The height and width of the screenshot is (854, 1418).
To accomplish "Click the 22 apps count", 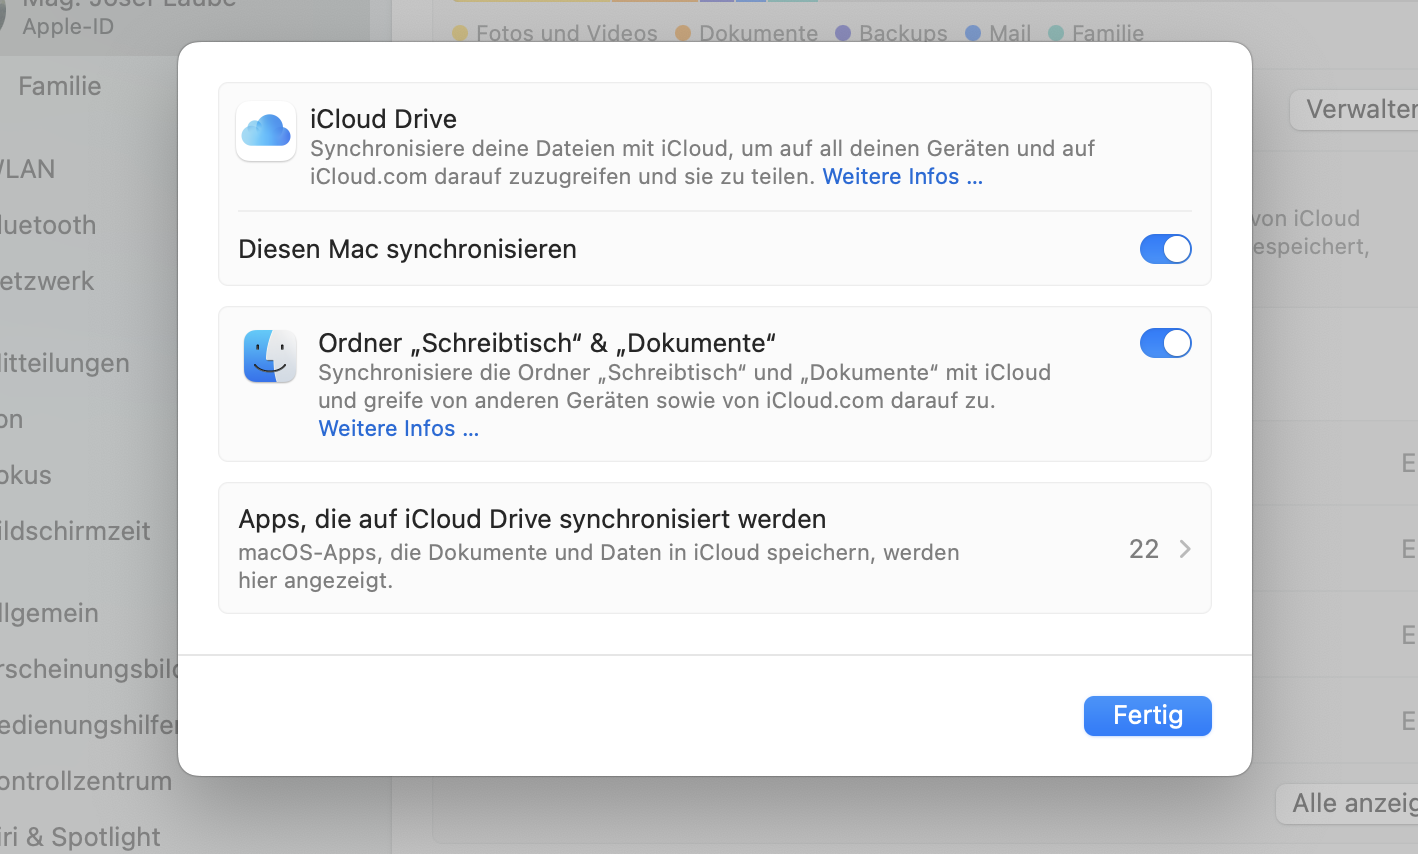I will (1144, 549).
